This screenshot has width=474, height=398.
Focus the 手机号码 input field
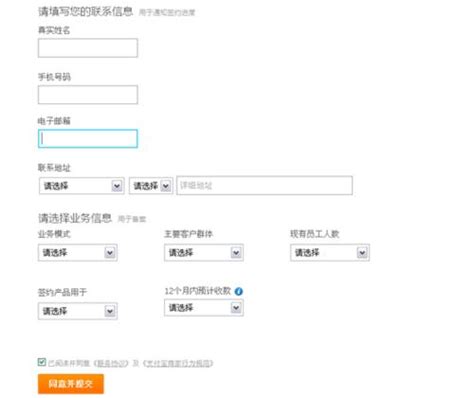coord(88,95)
